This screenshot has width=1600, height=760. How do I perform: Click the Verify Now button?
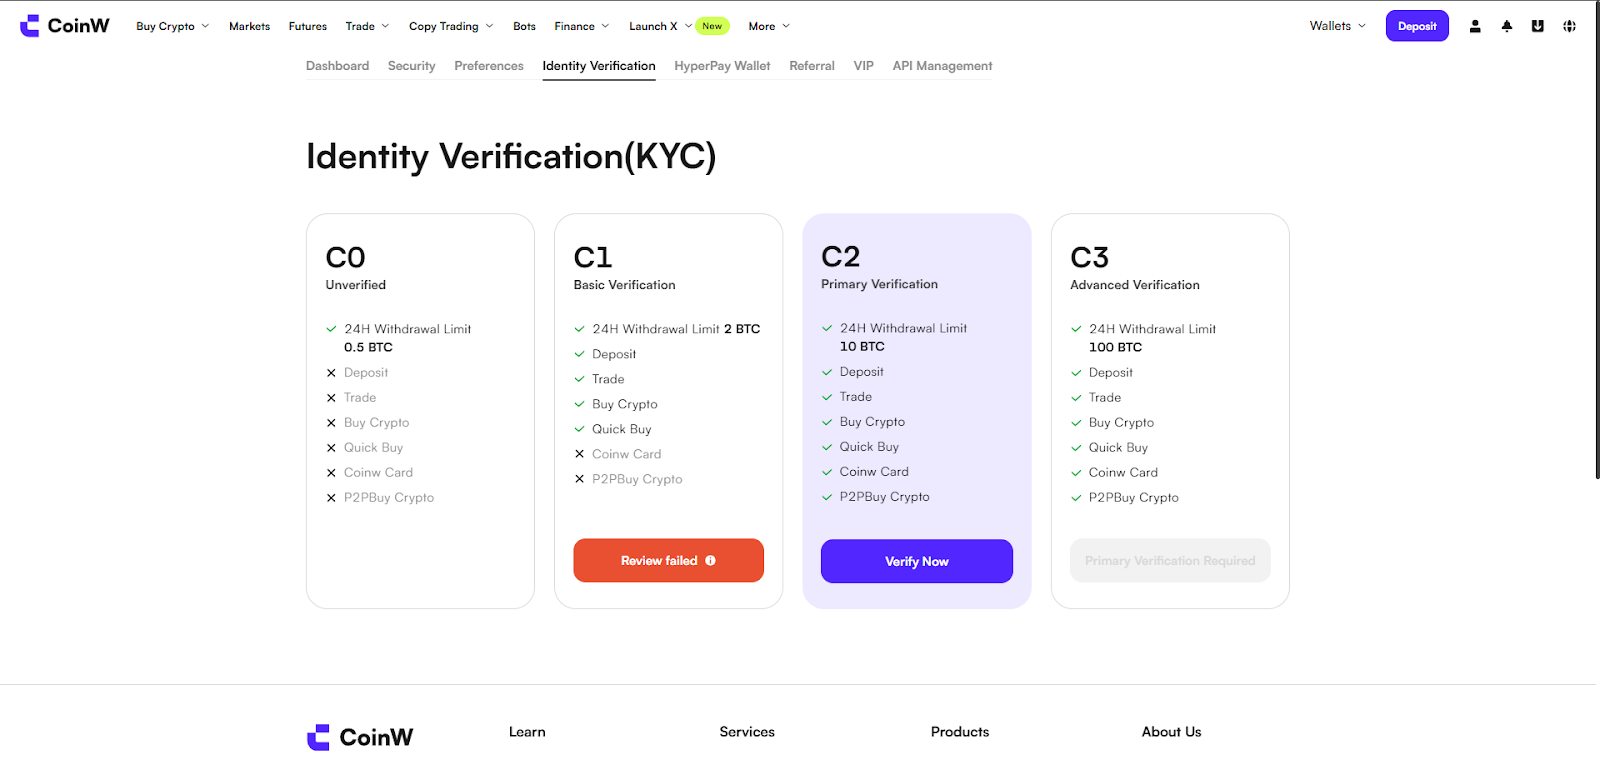tap(917, 561)
